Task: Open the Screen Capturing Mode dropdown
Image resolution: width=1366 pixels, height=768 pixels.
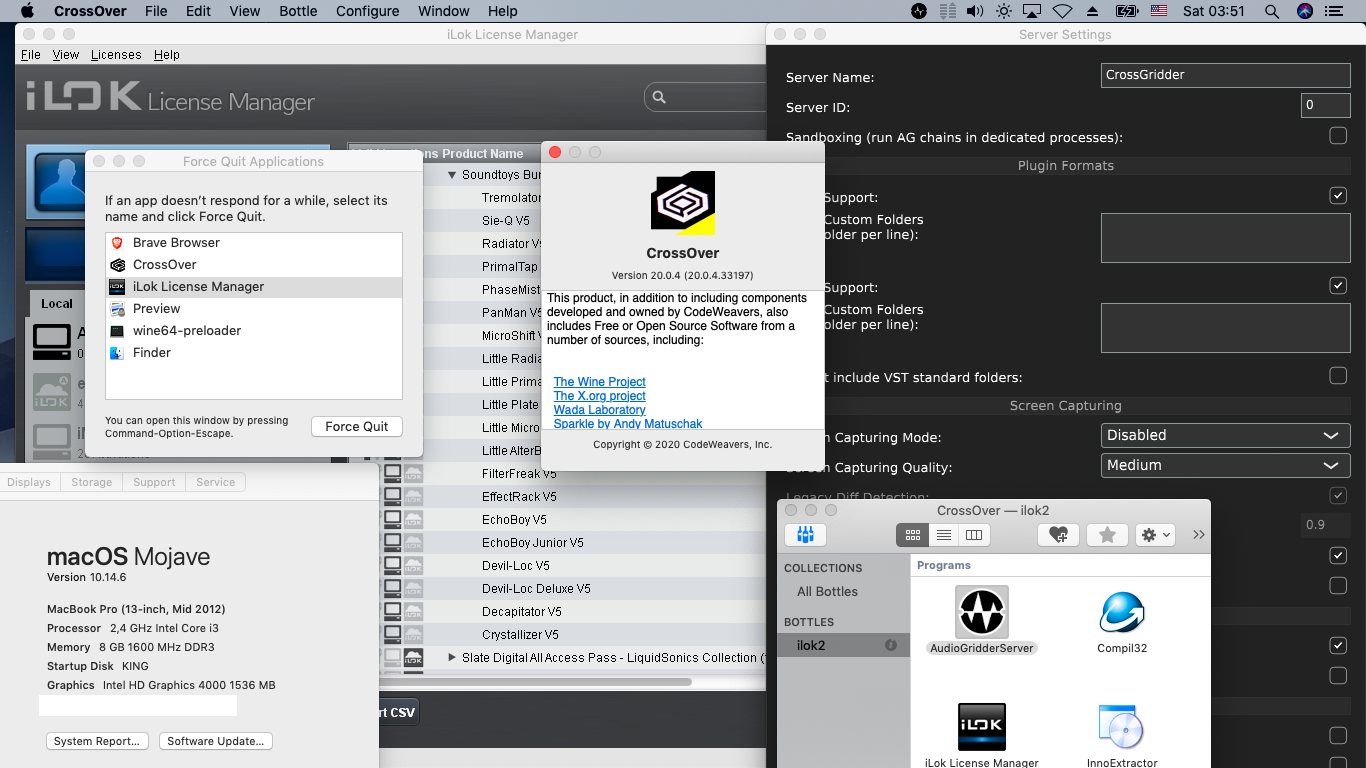Action: 1226,435
